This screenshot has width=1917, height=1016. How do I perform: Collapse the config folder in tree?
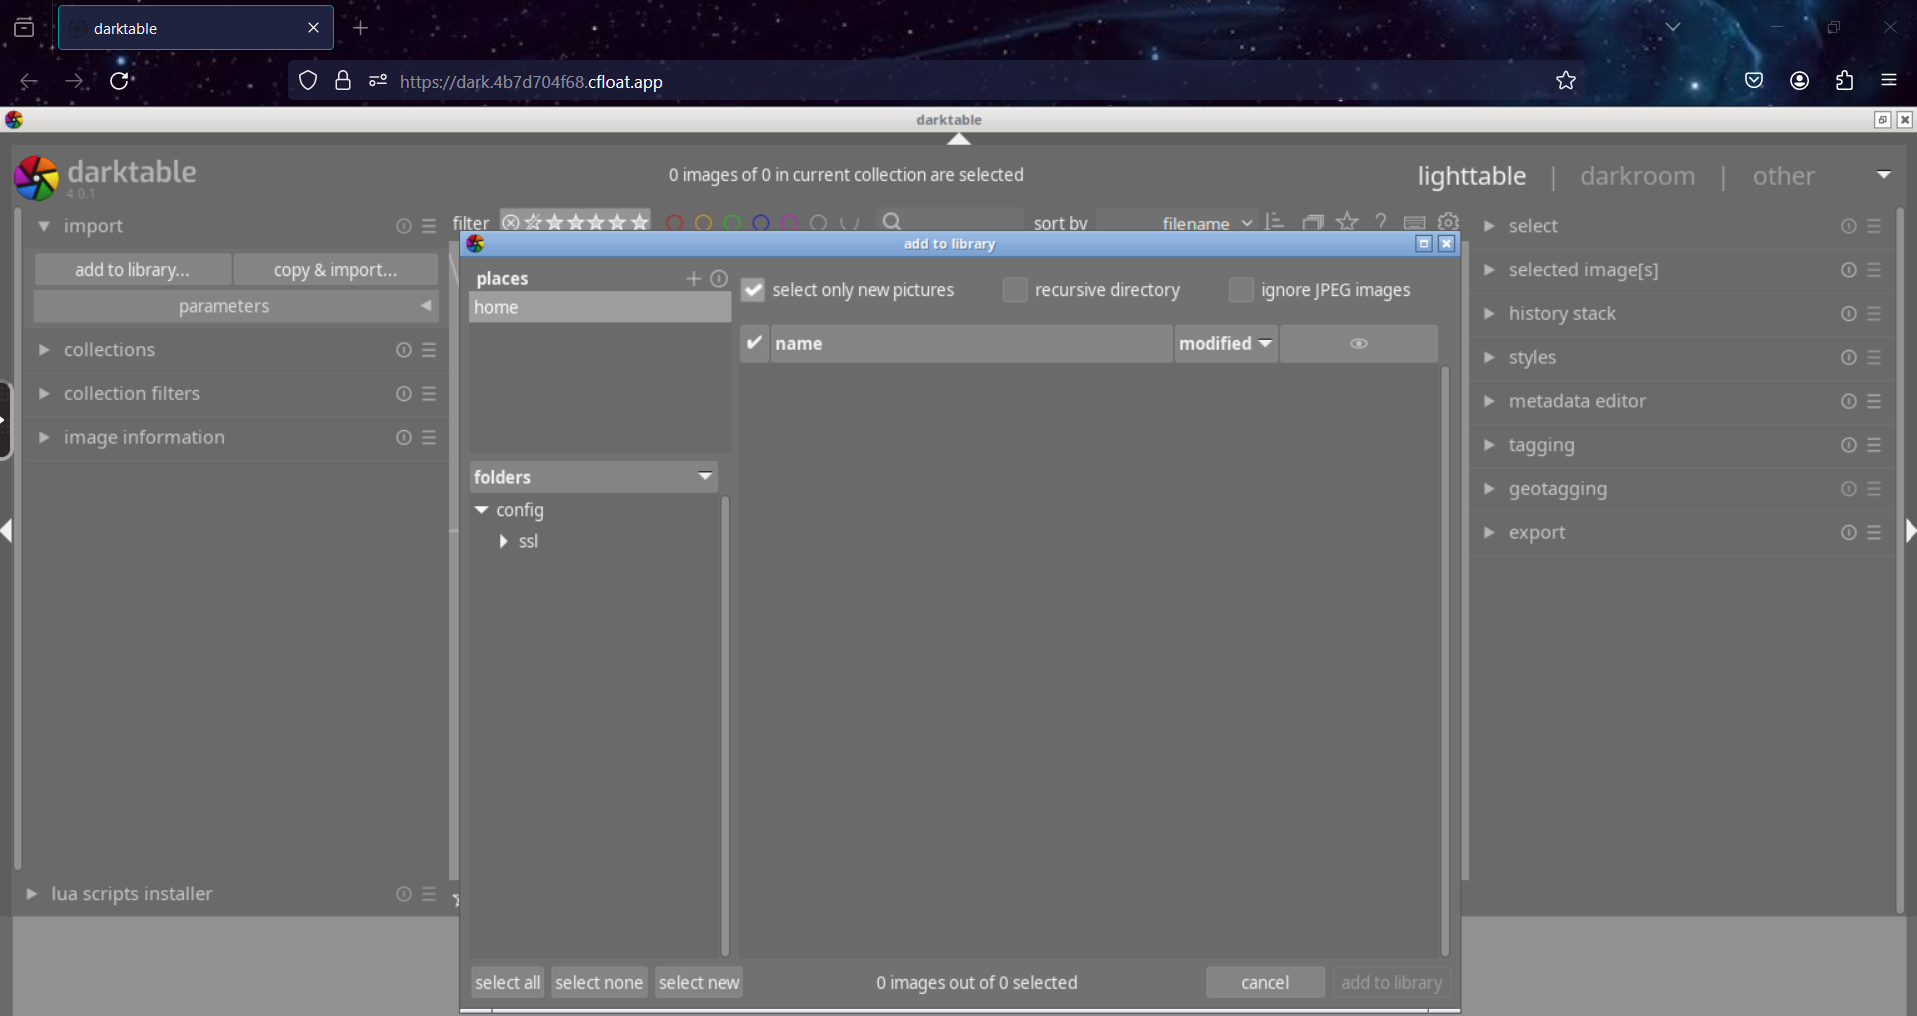482,510
